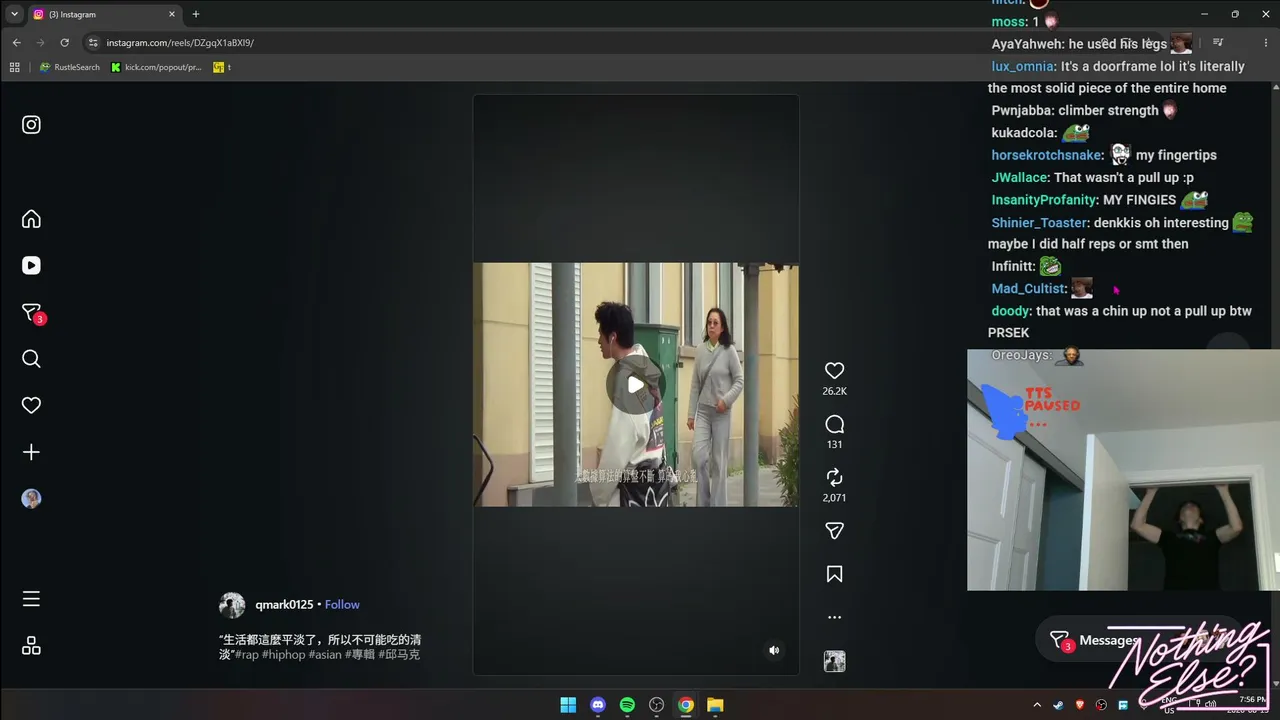
Task: Play the reel video
Action: [635, 384]
